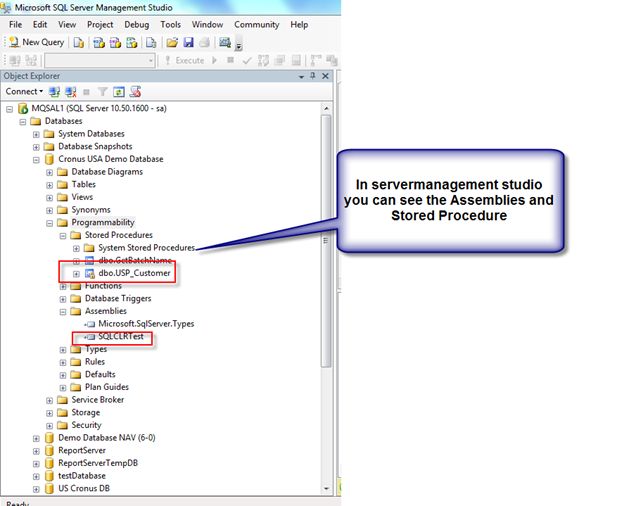The image size is (624, 506).
Task: Click the Analysis Services XMLA Query icon
Action: click(131, 43)
